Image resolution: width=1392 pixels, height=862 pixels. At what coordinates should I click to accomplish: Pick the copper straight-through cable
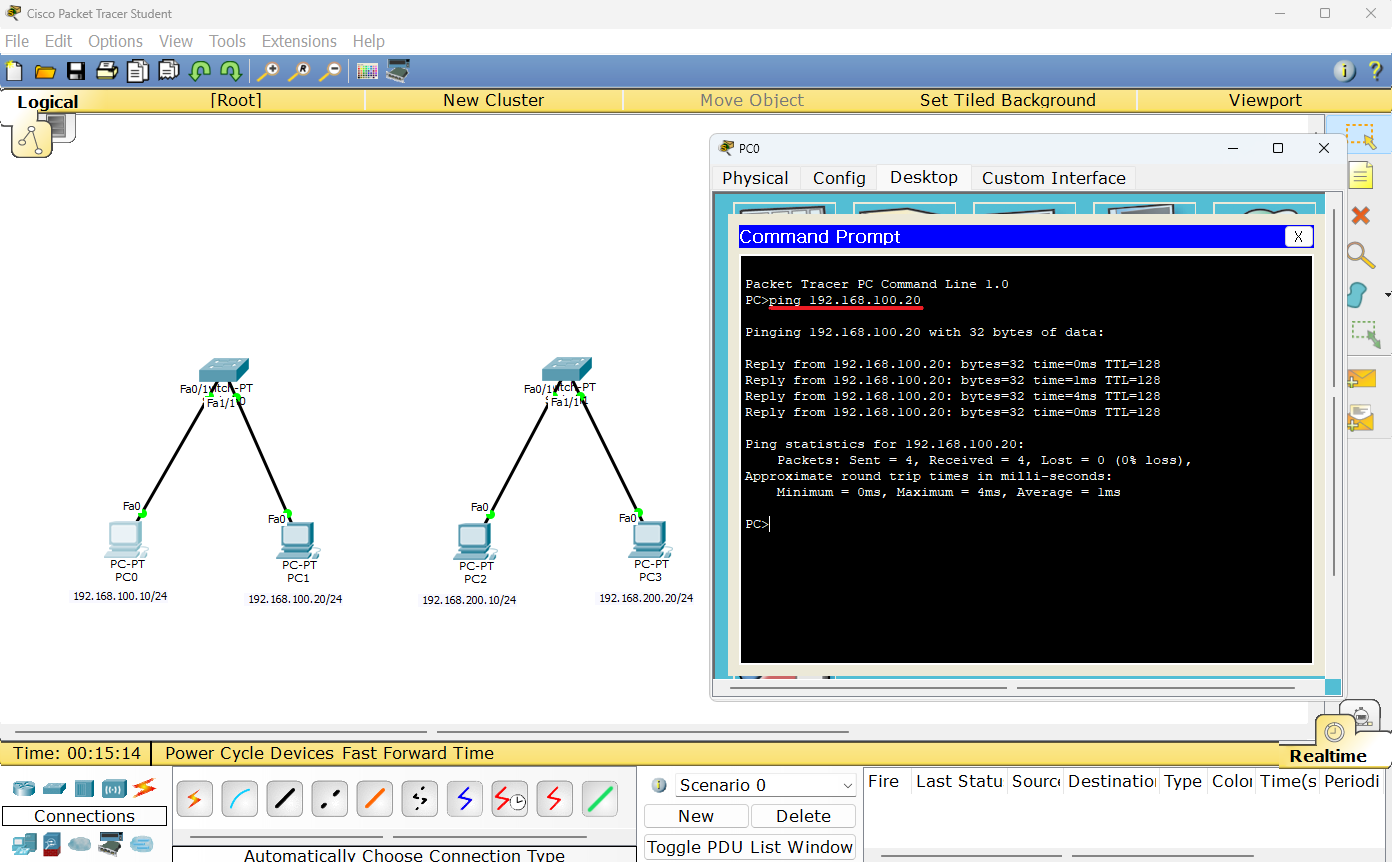284,799
